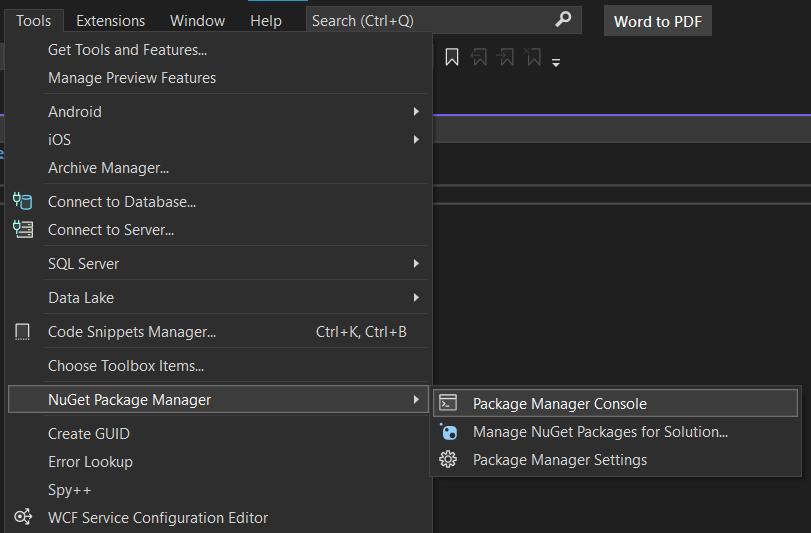Click iOS menu label

click(x=59, y=140)
